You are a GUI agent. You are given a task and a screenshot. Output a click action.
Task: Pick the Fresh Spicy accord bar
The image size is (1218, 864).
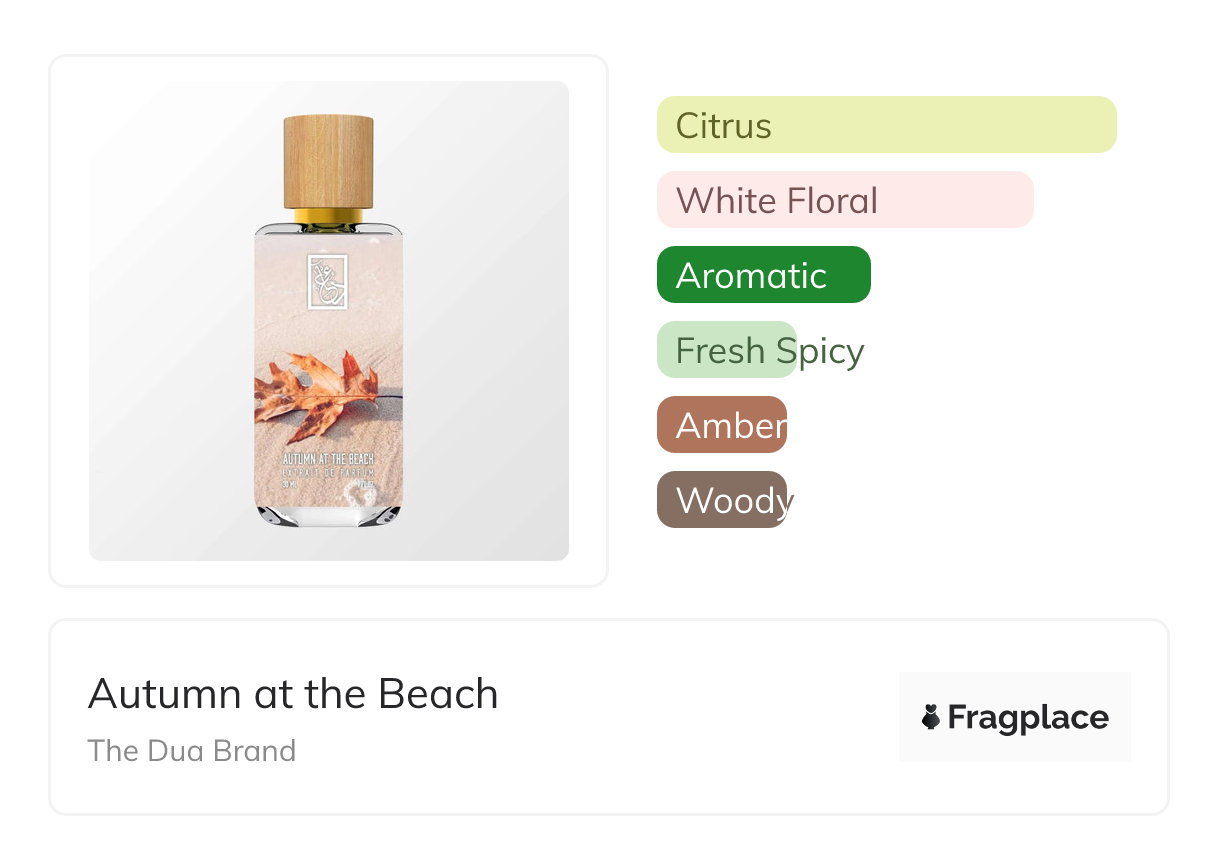pyautogui.click(x=727, y=350)
